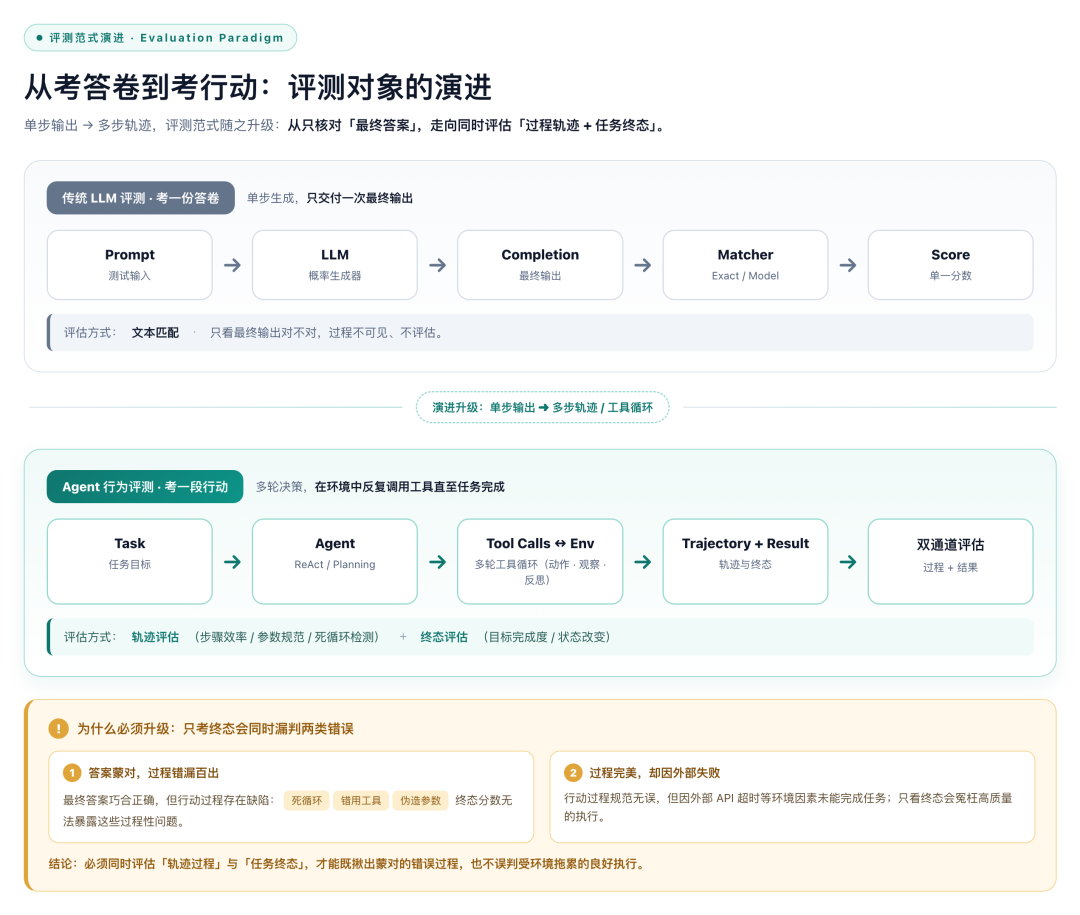The image size is (1080, 915).
Task: Select the Task 任务目标 card
Action: [129, 562]
